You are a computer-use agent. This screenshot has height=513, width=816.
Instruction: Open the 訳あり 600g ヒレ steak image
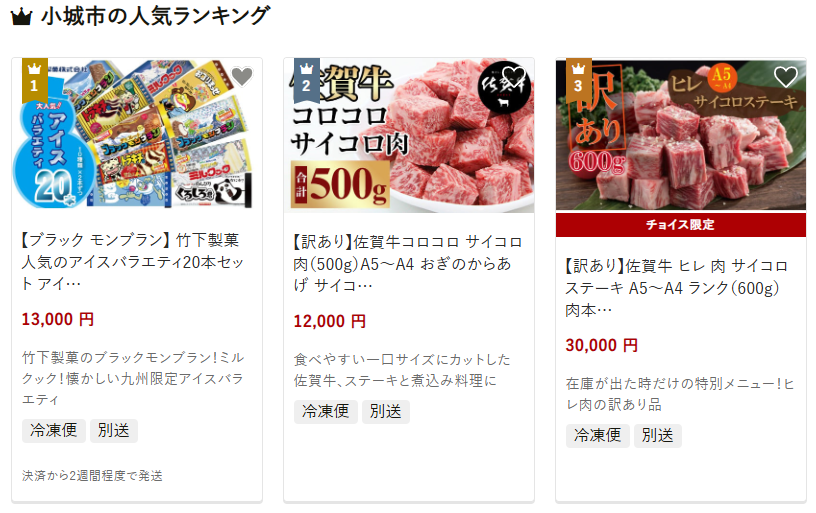tap(681, 134)
